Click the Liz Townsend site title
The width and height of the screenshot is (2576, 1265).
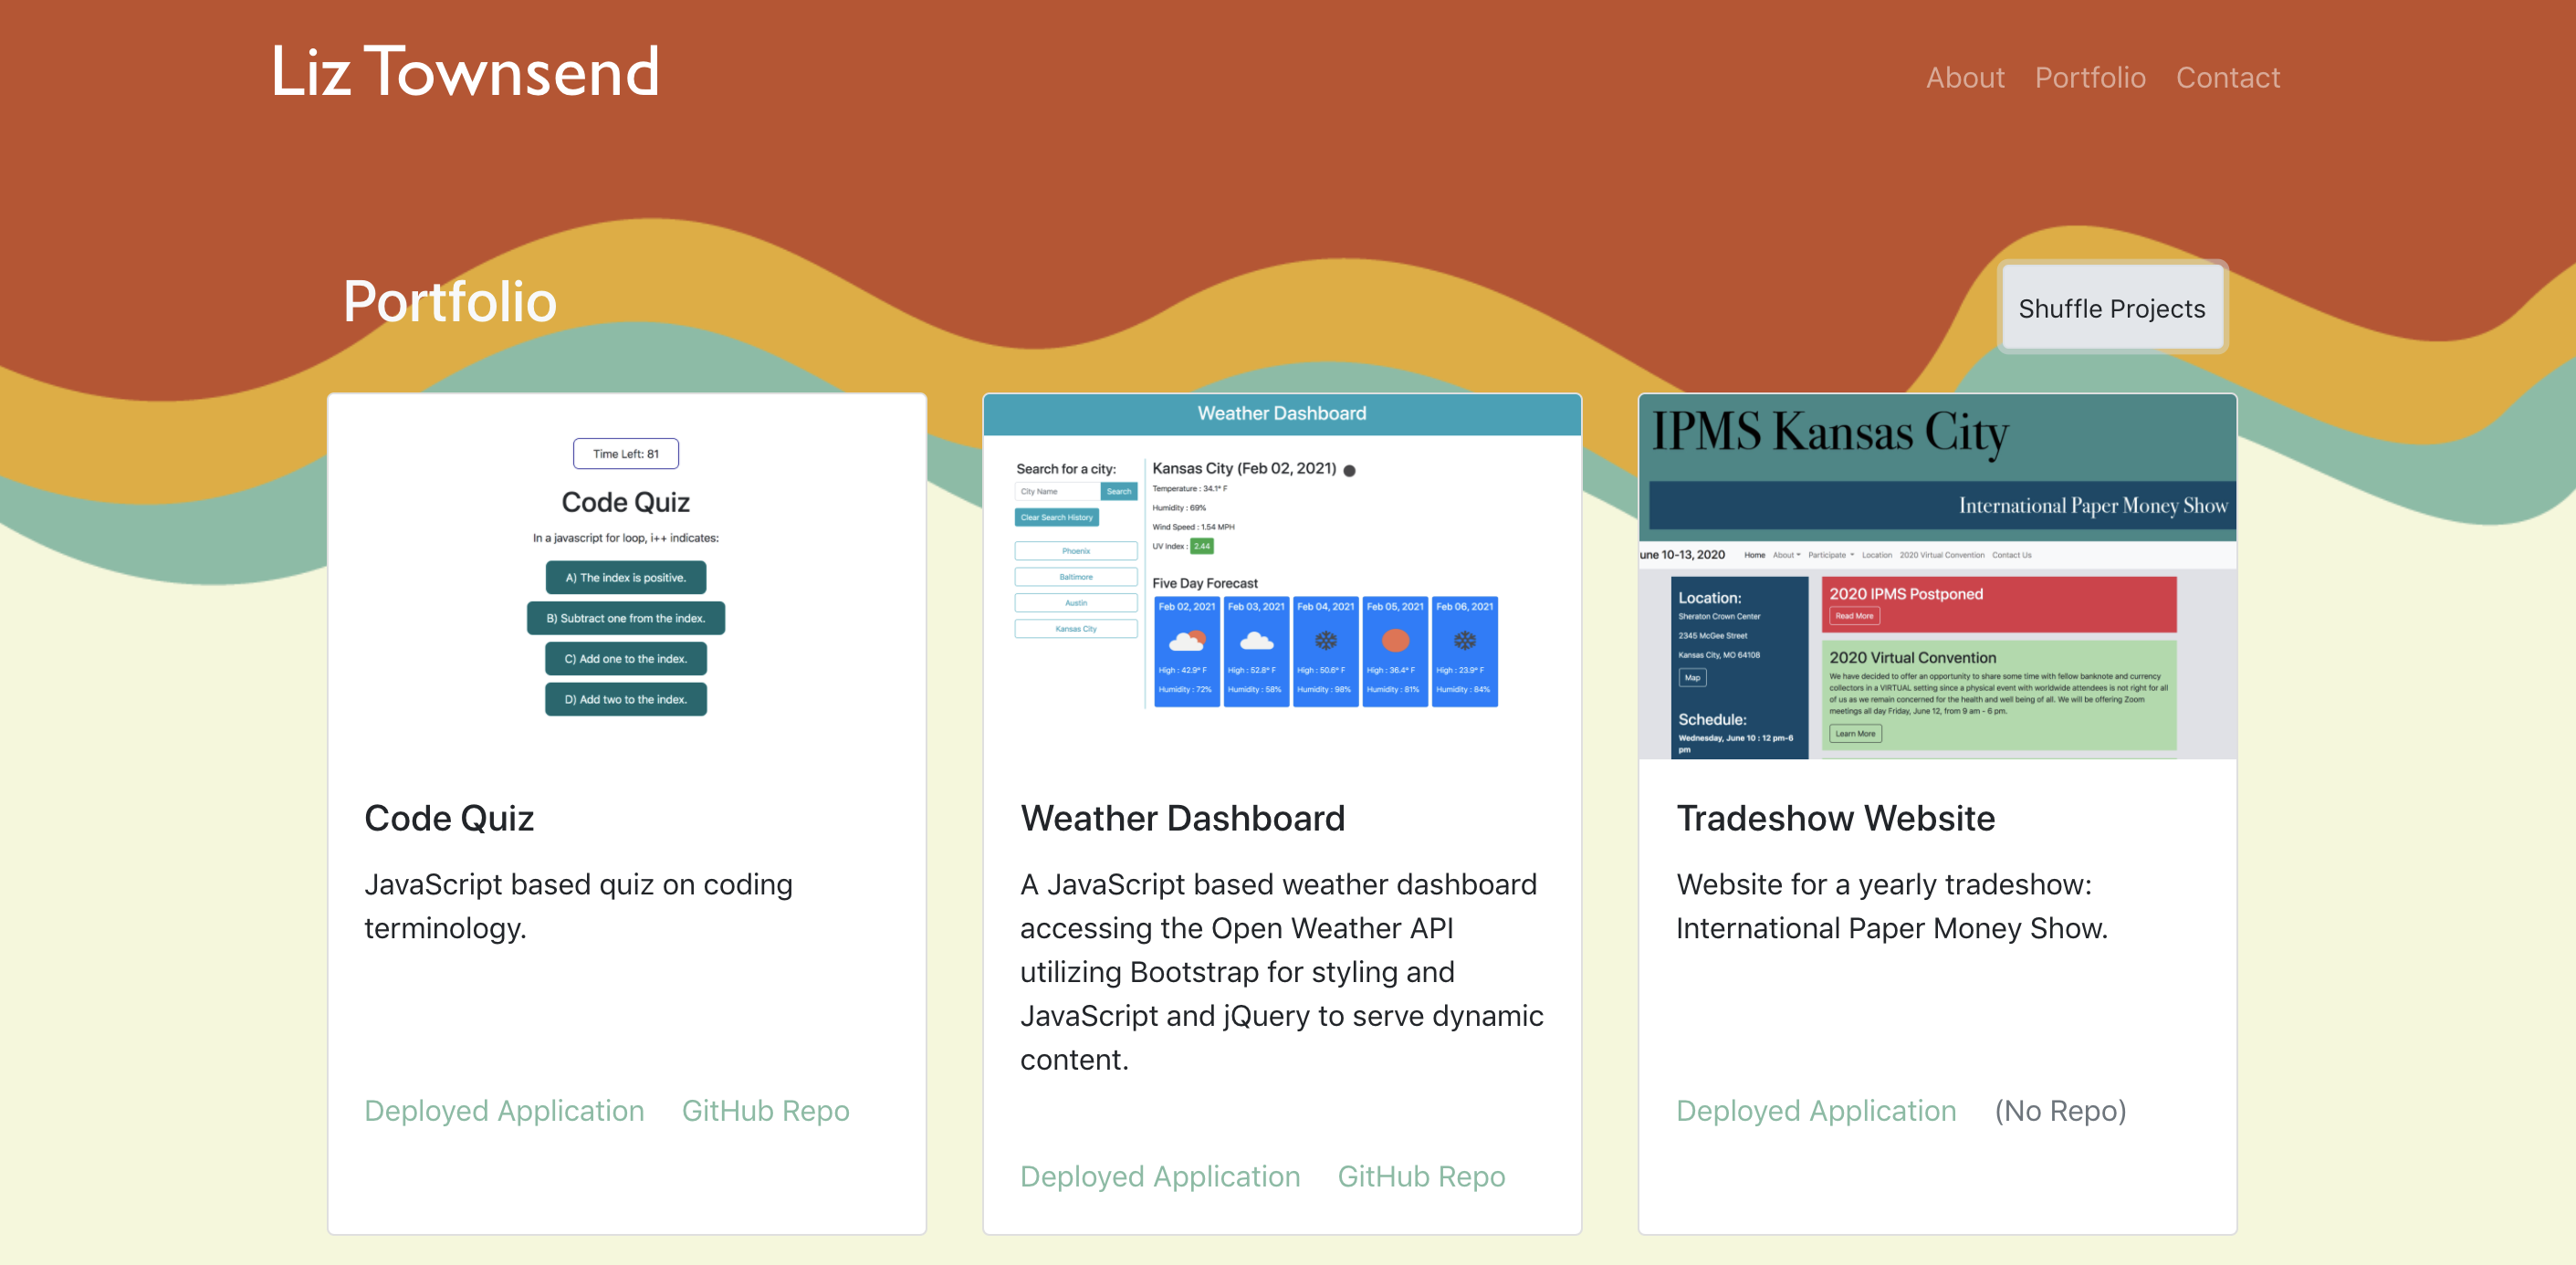(465, 72)
